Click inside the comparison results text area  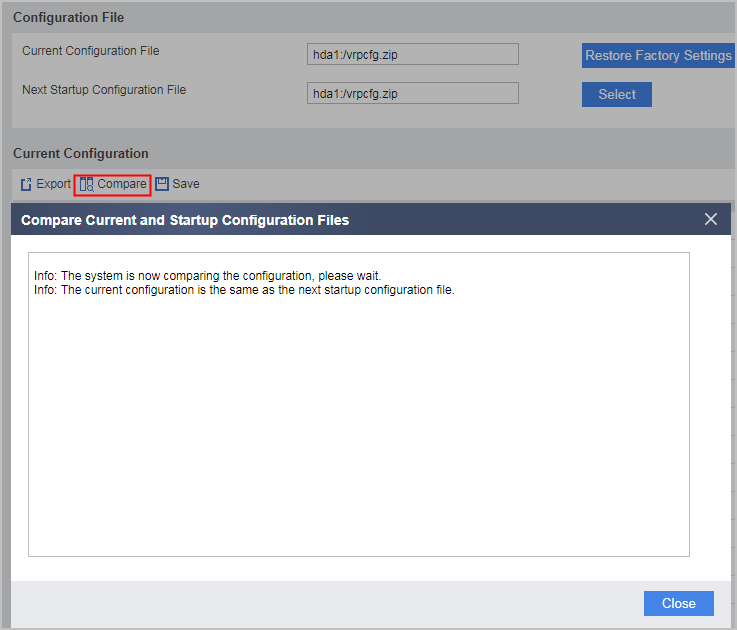pos(359,404)
